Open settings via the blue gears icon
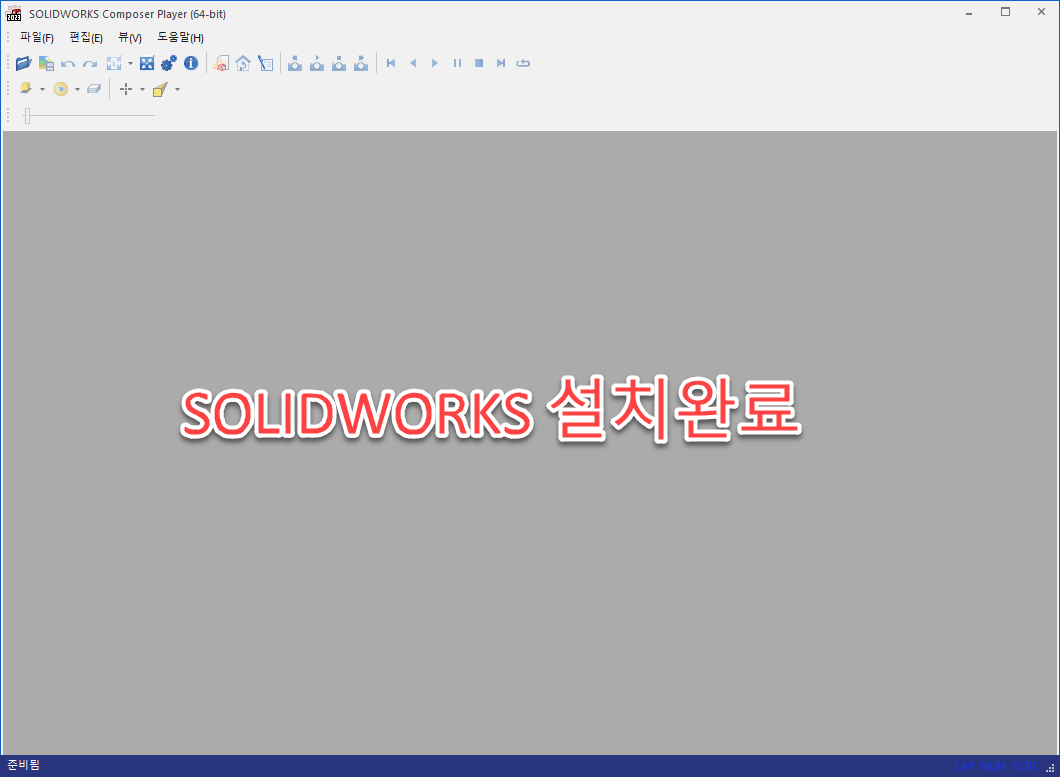 (x=169, y=63)
